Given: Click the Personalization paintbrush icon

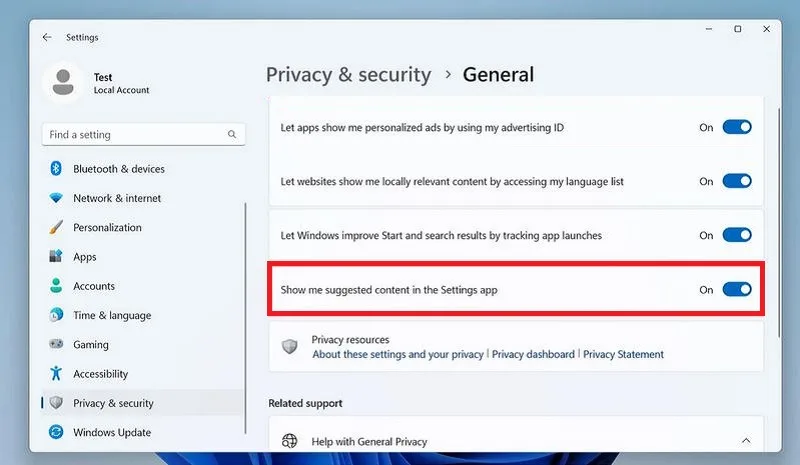Looking at the screenshot, I should point(56,227).
